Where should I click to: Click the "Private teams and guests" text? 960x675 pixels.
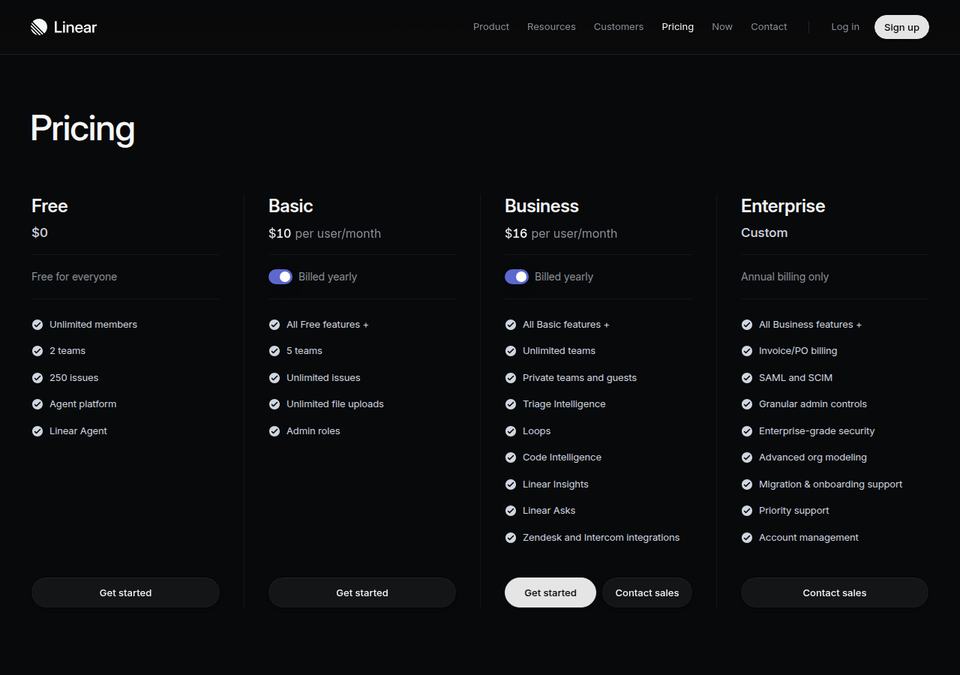point(580,378)
